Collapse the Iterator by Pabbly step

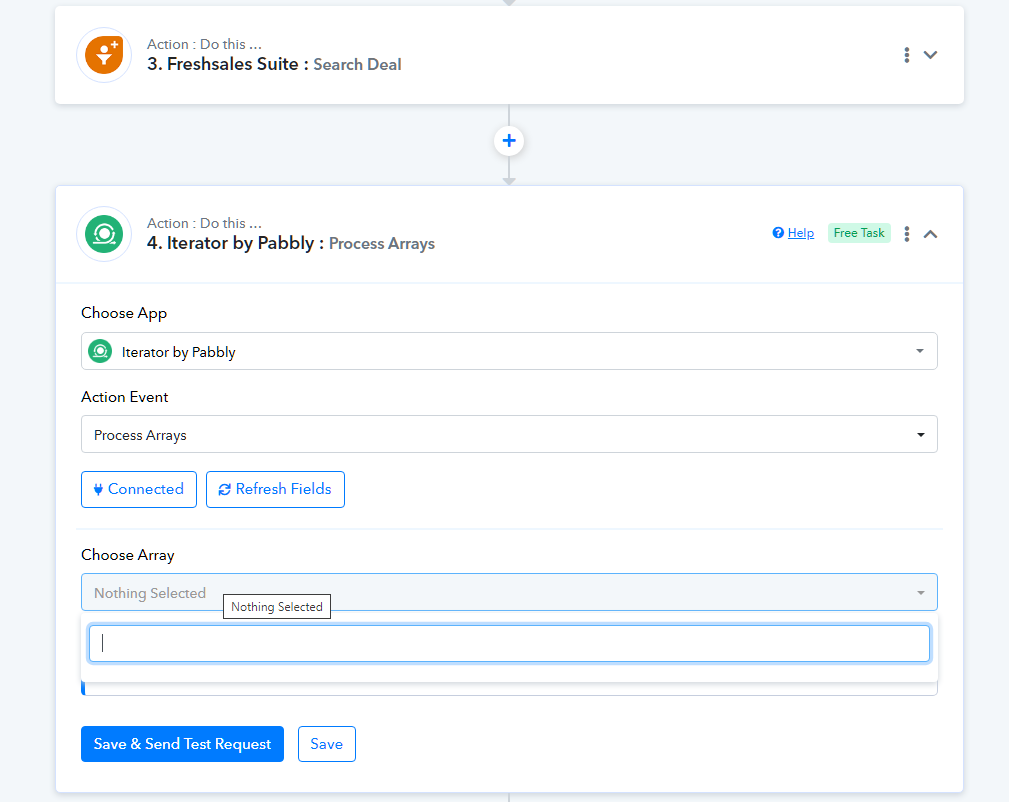pos(930,234)
